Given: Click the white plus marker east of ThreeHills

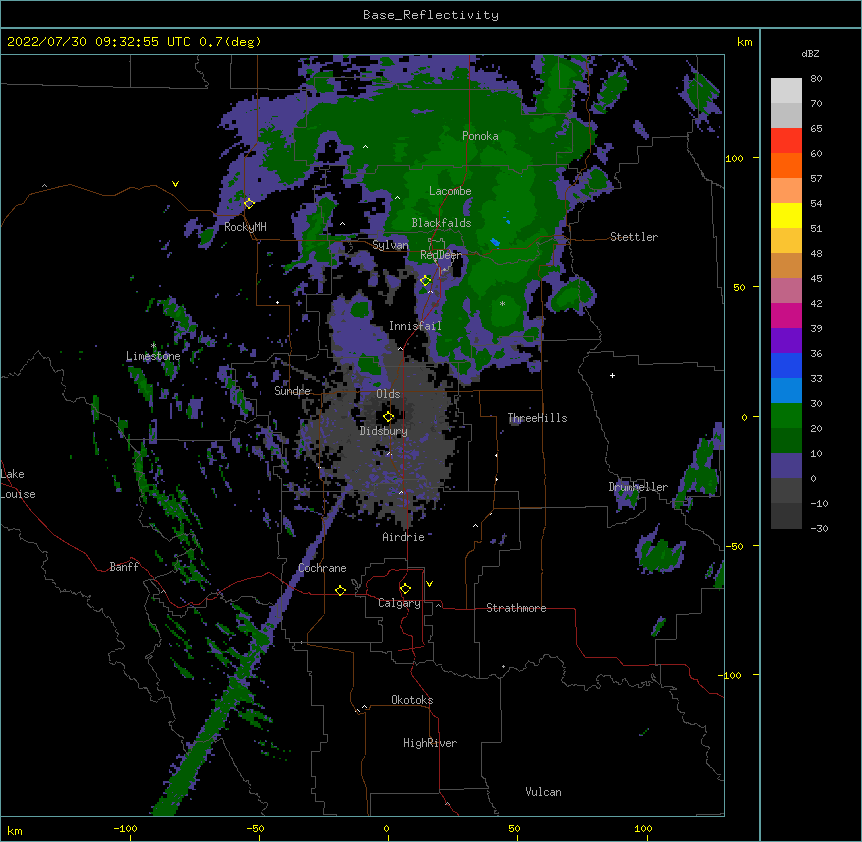Looking at the screenshot, I should pos(612,375).
